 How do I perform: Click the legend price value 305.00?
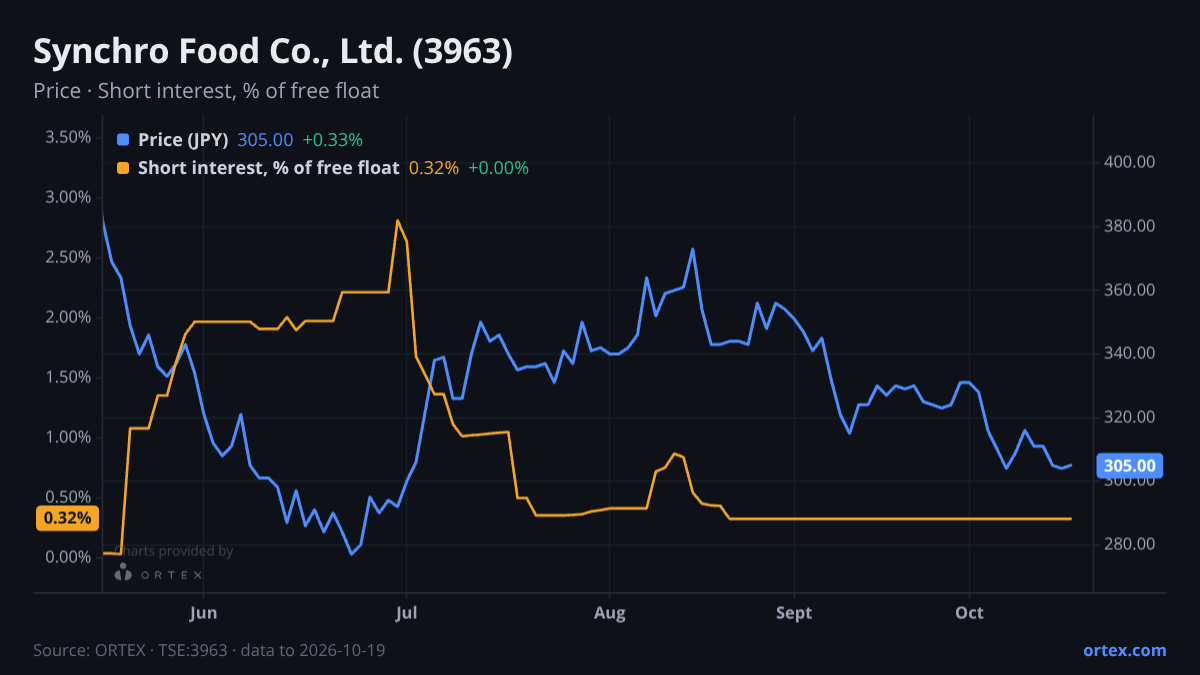[x=265, y=140]
